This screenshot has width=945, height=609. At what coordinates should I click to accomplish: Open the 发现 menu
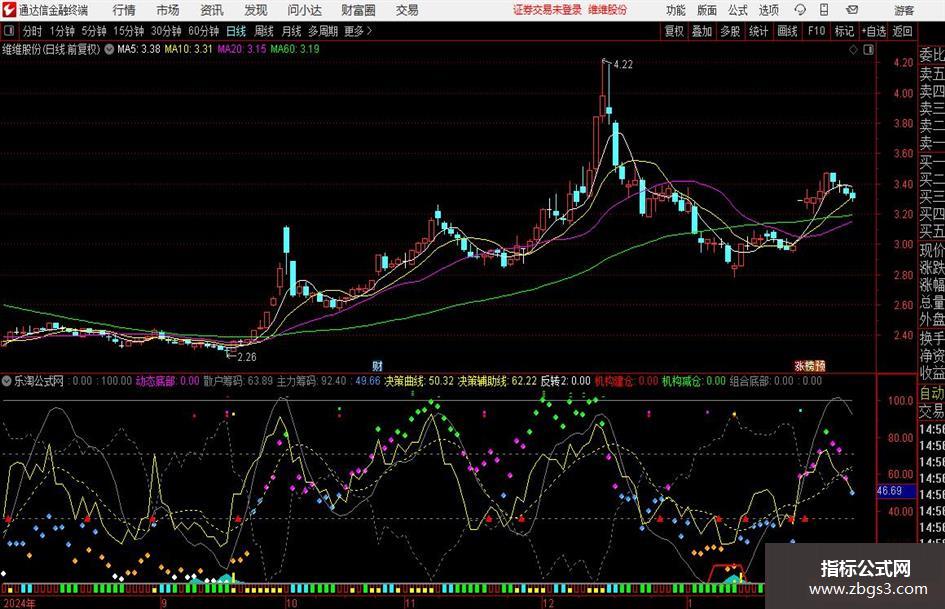point(256,10)
